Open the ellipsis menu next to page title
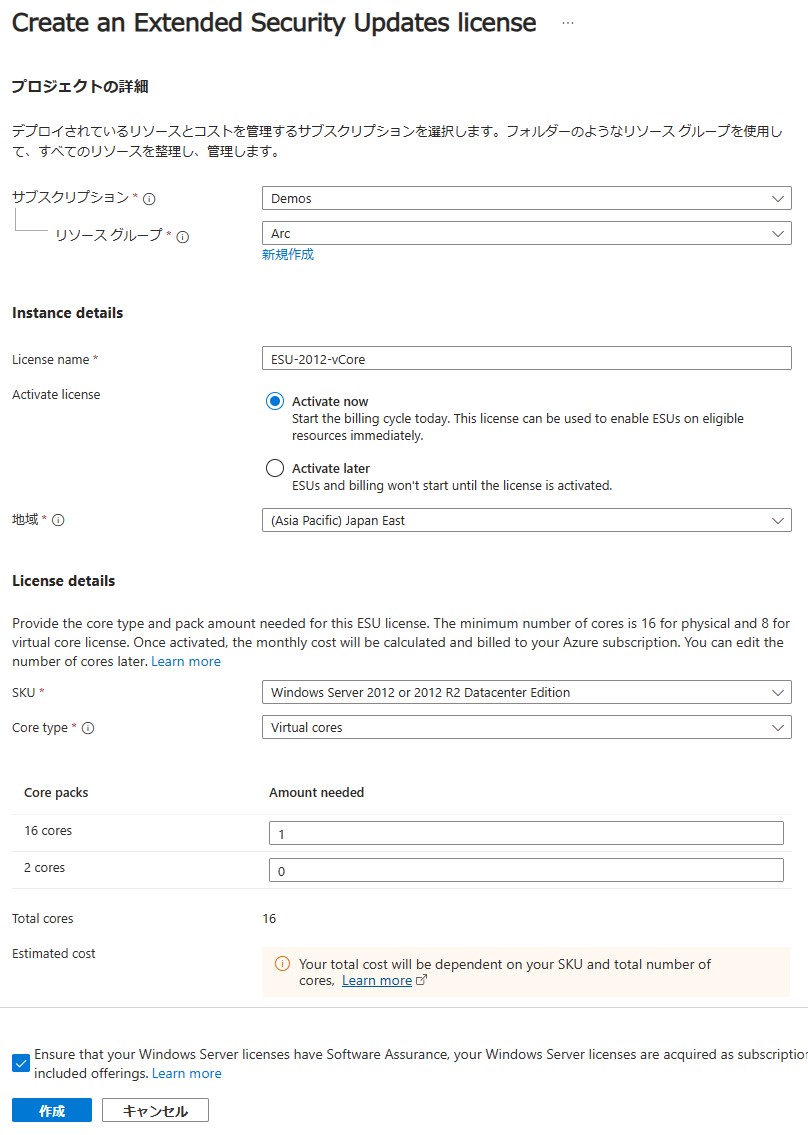Image resolution: width=808 pixels, height=1135 pixels. 568,23
